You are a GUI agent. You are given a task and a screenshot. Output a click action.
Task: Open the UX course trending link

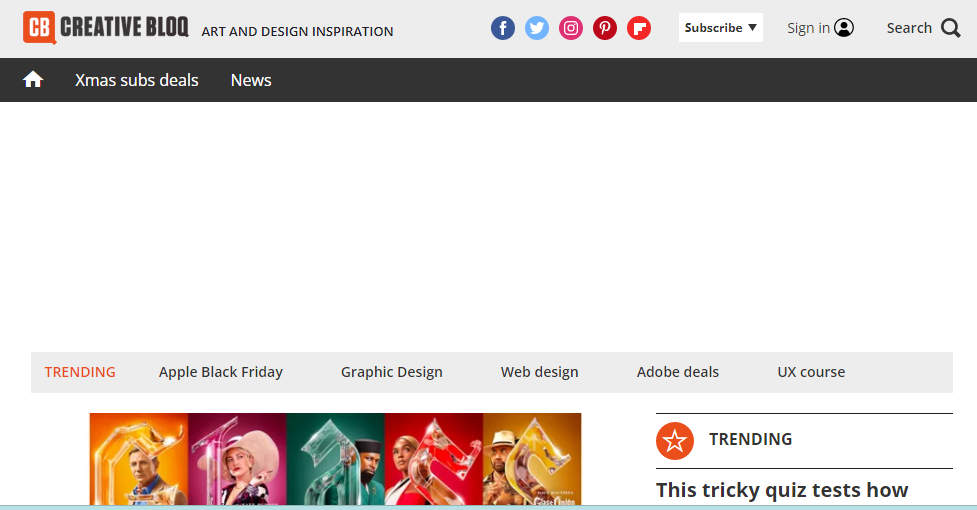coord(811,372)
